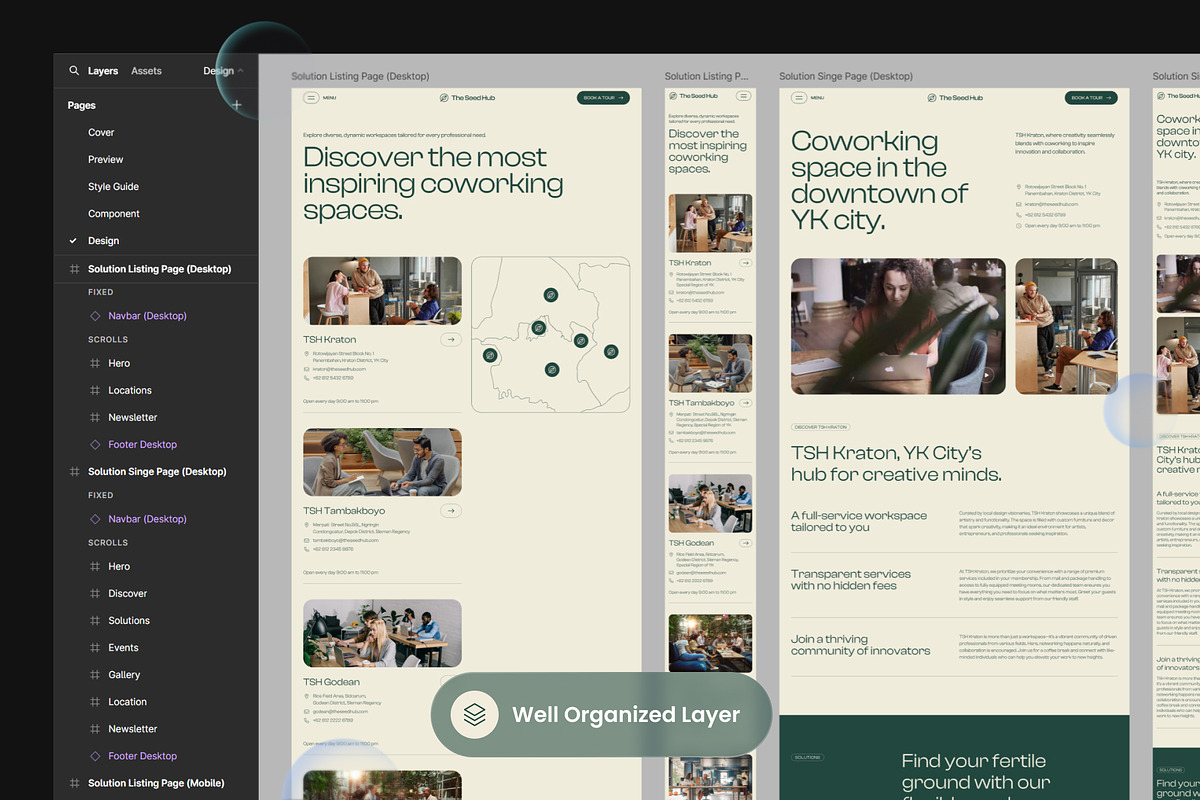Select the arrow icon next to TSH Tambakboyo on desktop
Screen dimensions: 1200x800
(x=451, y=511)
